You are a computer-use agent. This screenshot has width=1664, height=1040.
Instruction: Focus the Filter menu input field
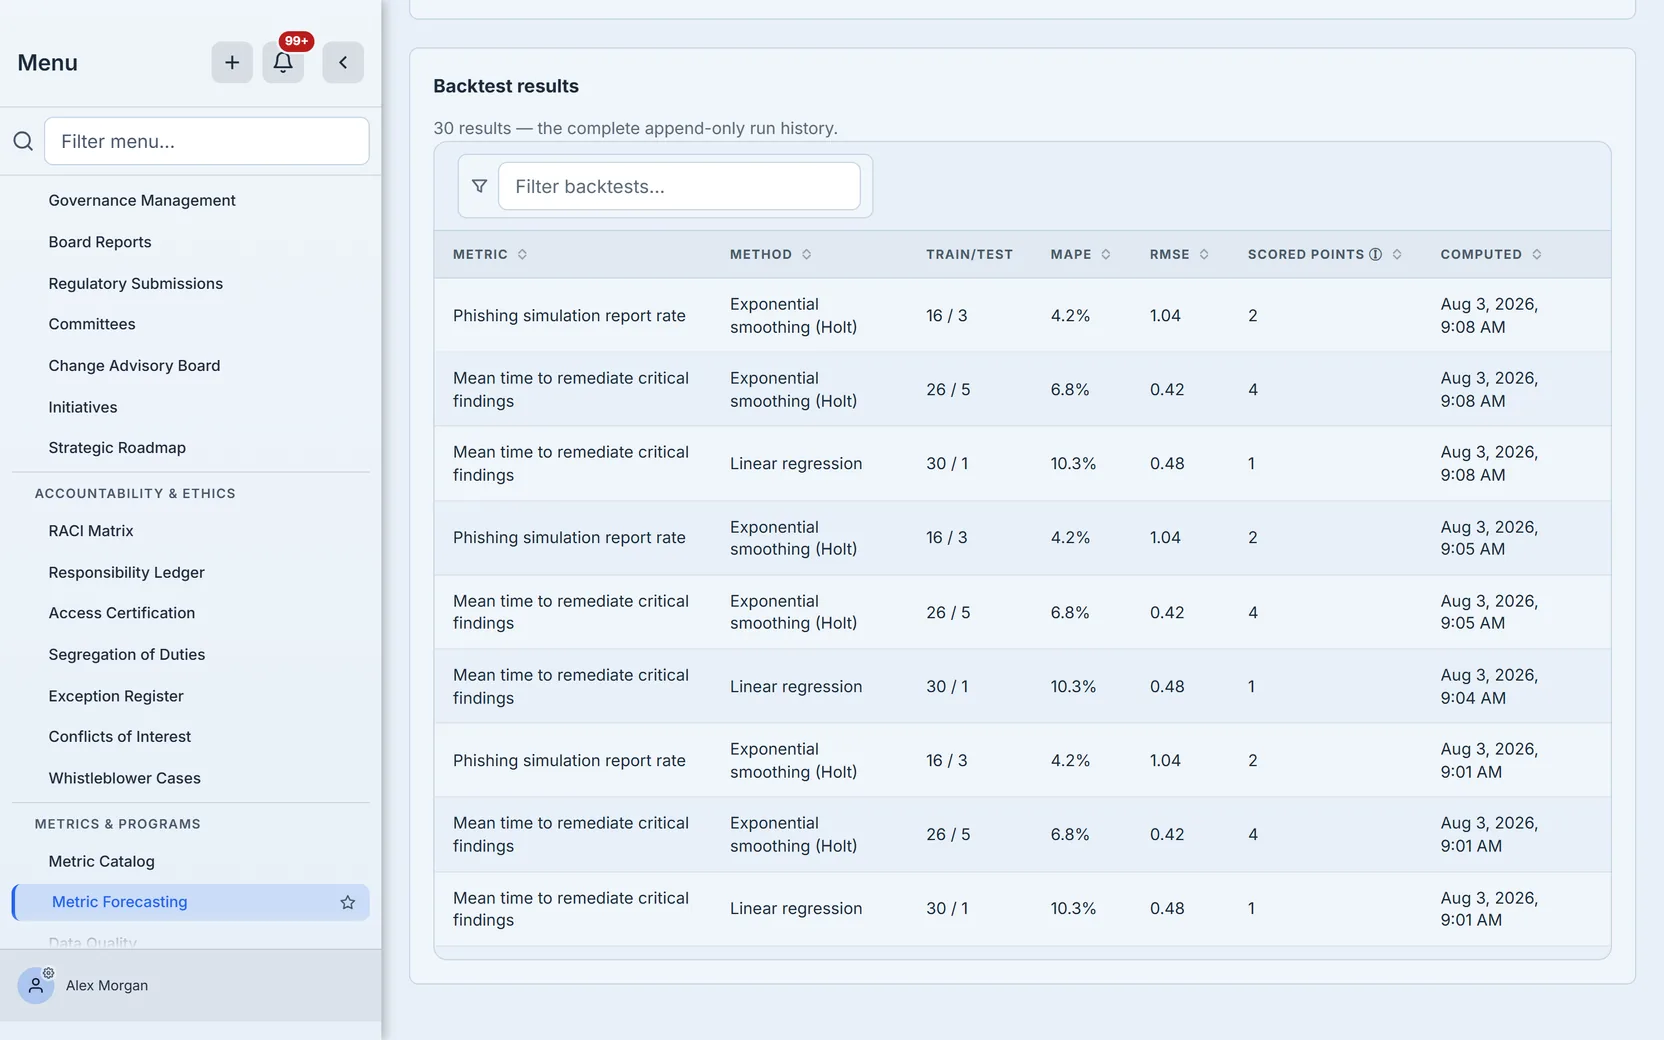tap(207, 141)
